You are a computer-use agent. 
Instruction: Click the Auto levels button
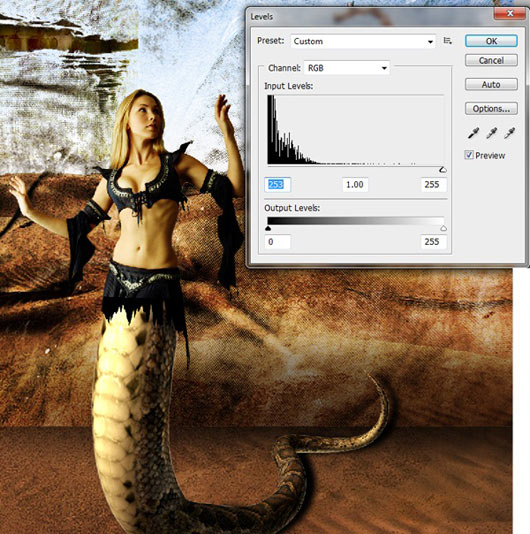point(491,84)
